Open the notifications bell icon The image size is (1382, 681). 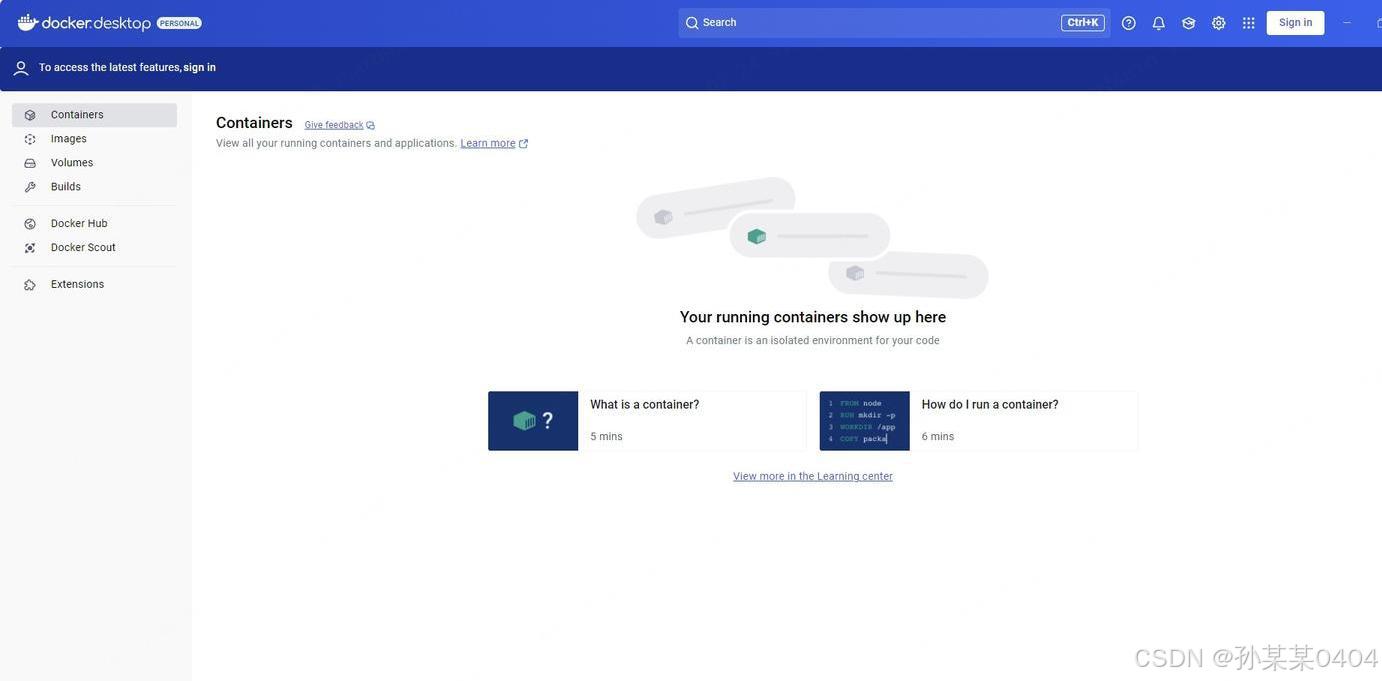pyautogui.click(x=1159, y=23)
